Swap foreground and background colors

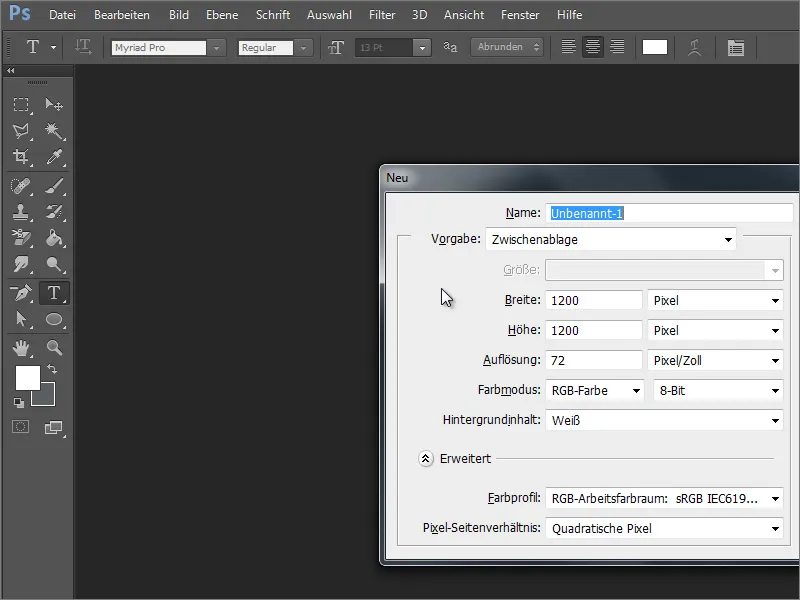pos(52,368)
